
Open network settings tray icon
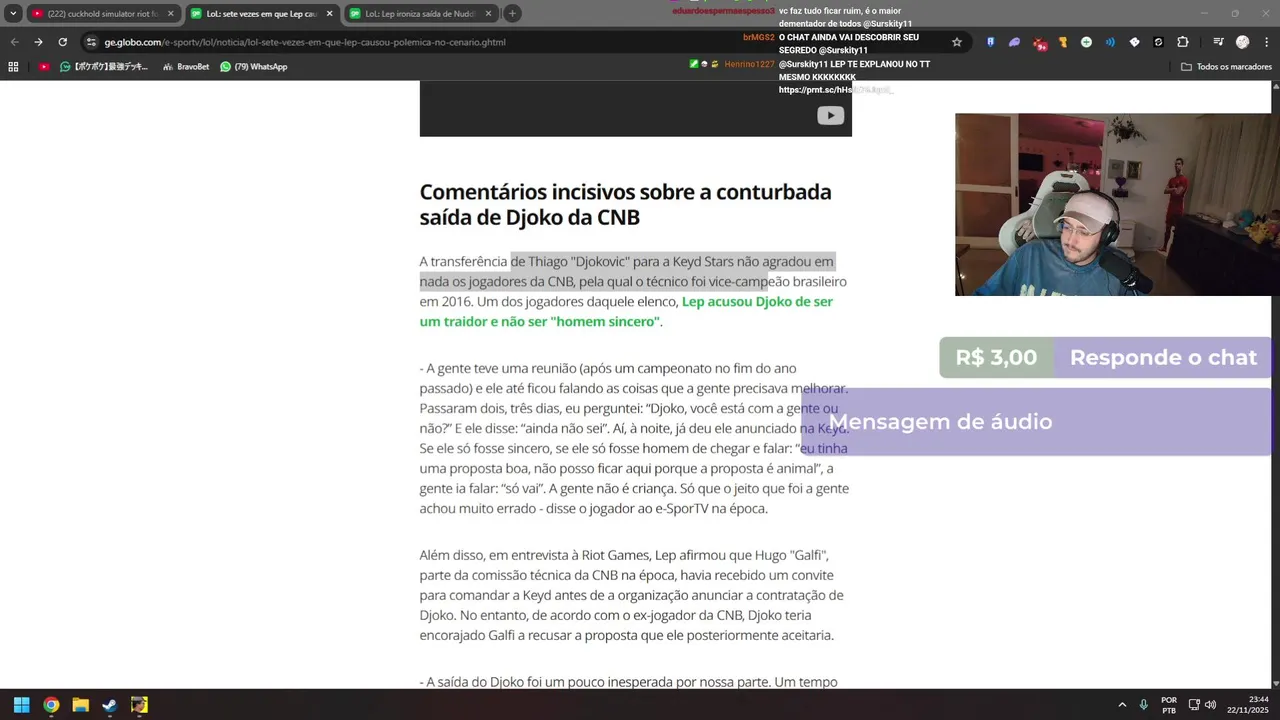1194,705
